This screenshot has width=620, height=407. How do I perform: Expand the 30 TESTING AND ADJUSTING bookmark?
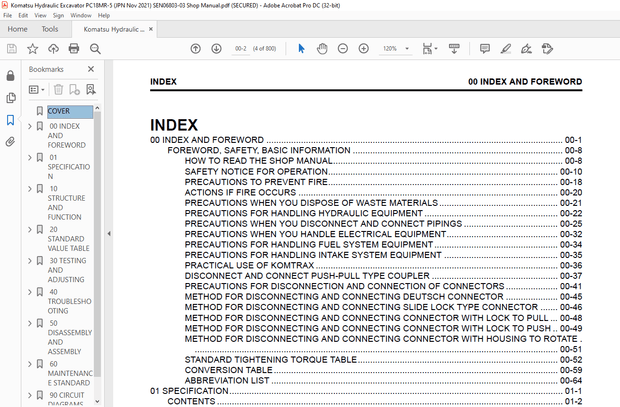(30, 261)
